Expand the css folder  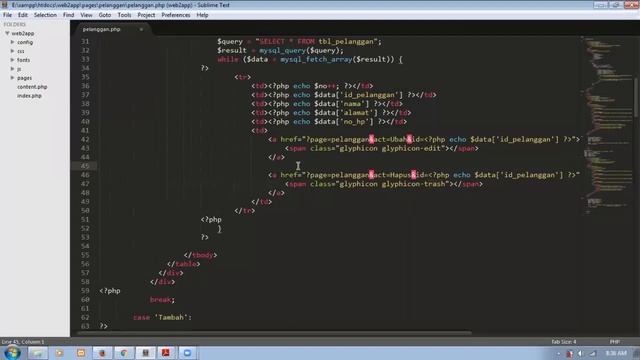(12, 51)
